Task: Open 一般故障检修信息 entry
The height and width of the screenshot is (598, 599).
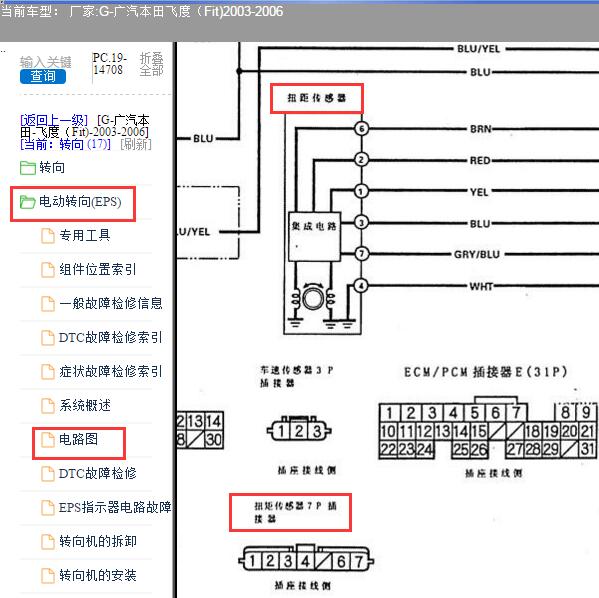Action: 111,303
